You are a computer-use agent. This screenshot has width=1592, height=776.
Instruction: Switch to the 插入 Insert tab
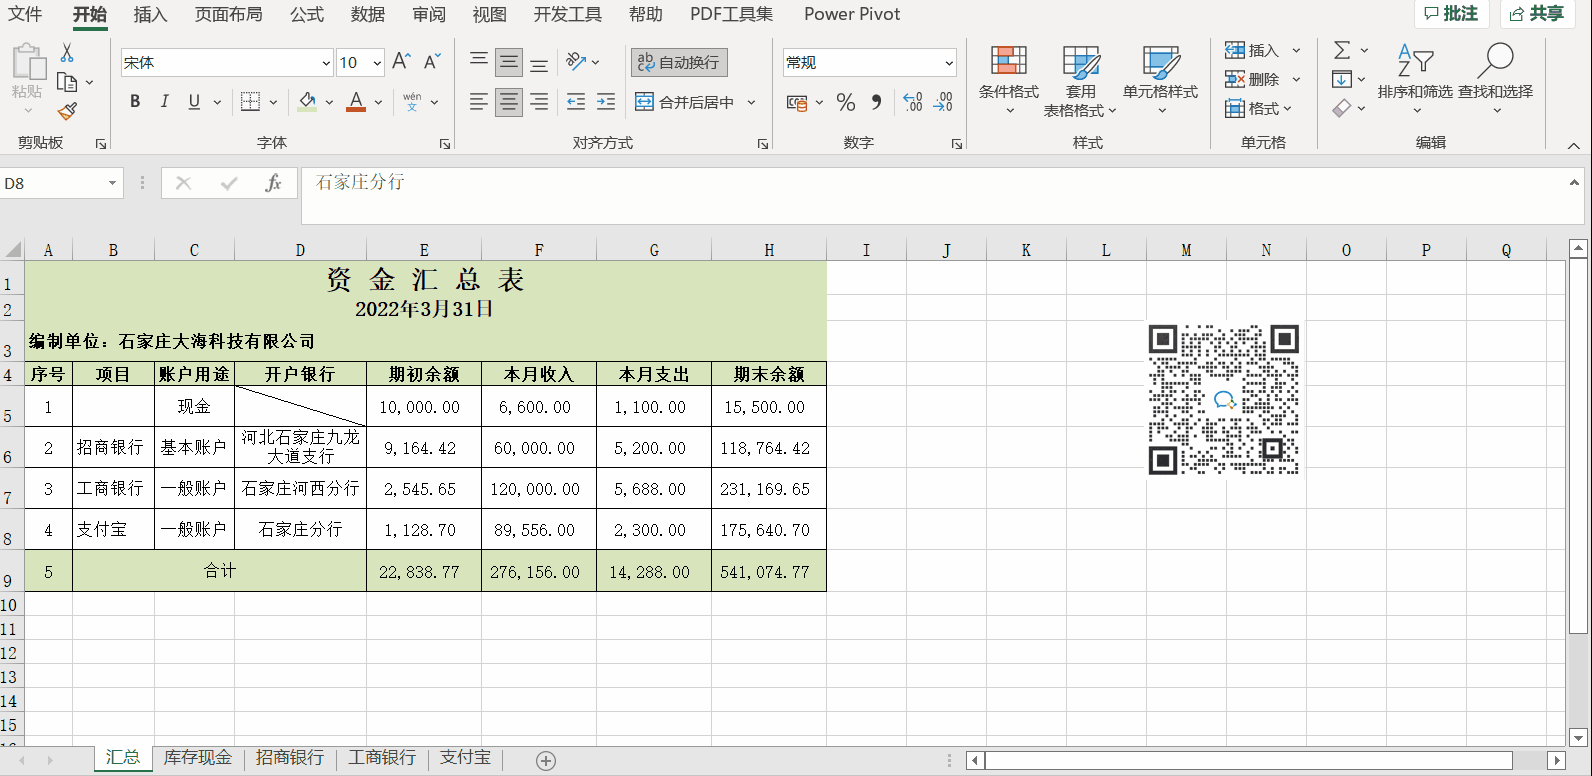tap(150, 14)
